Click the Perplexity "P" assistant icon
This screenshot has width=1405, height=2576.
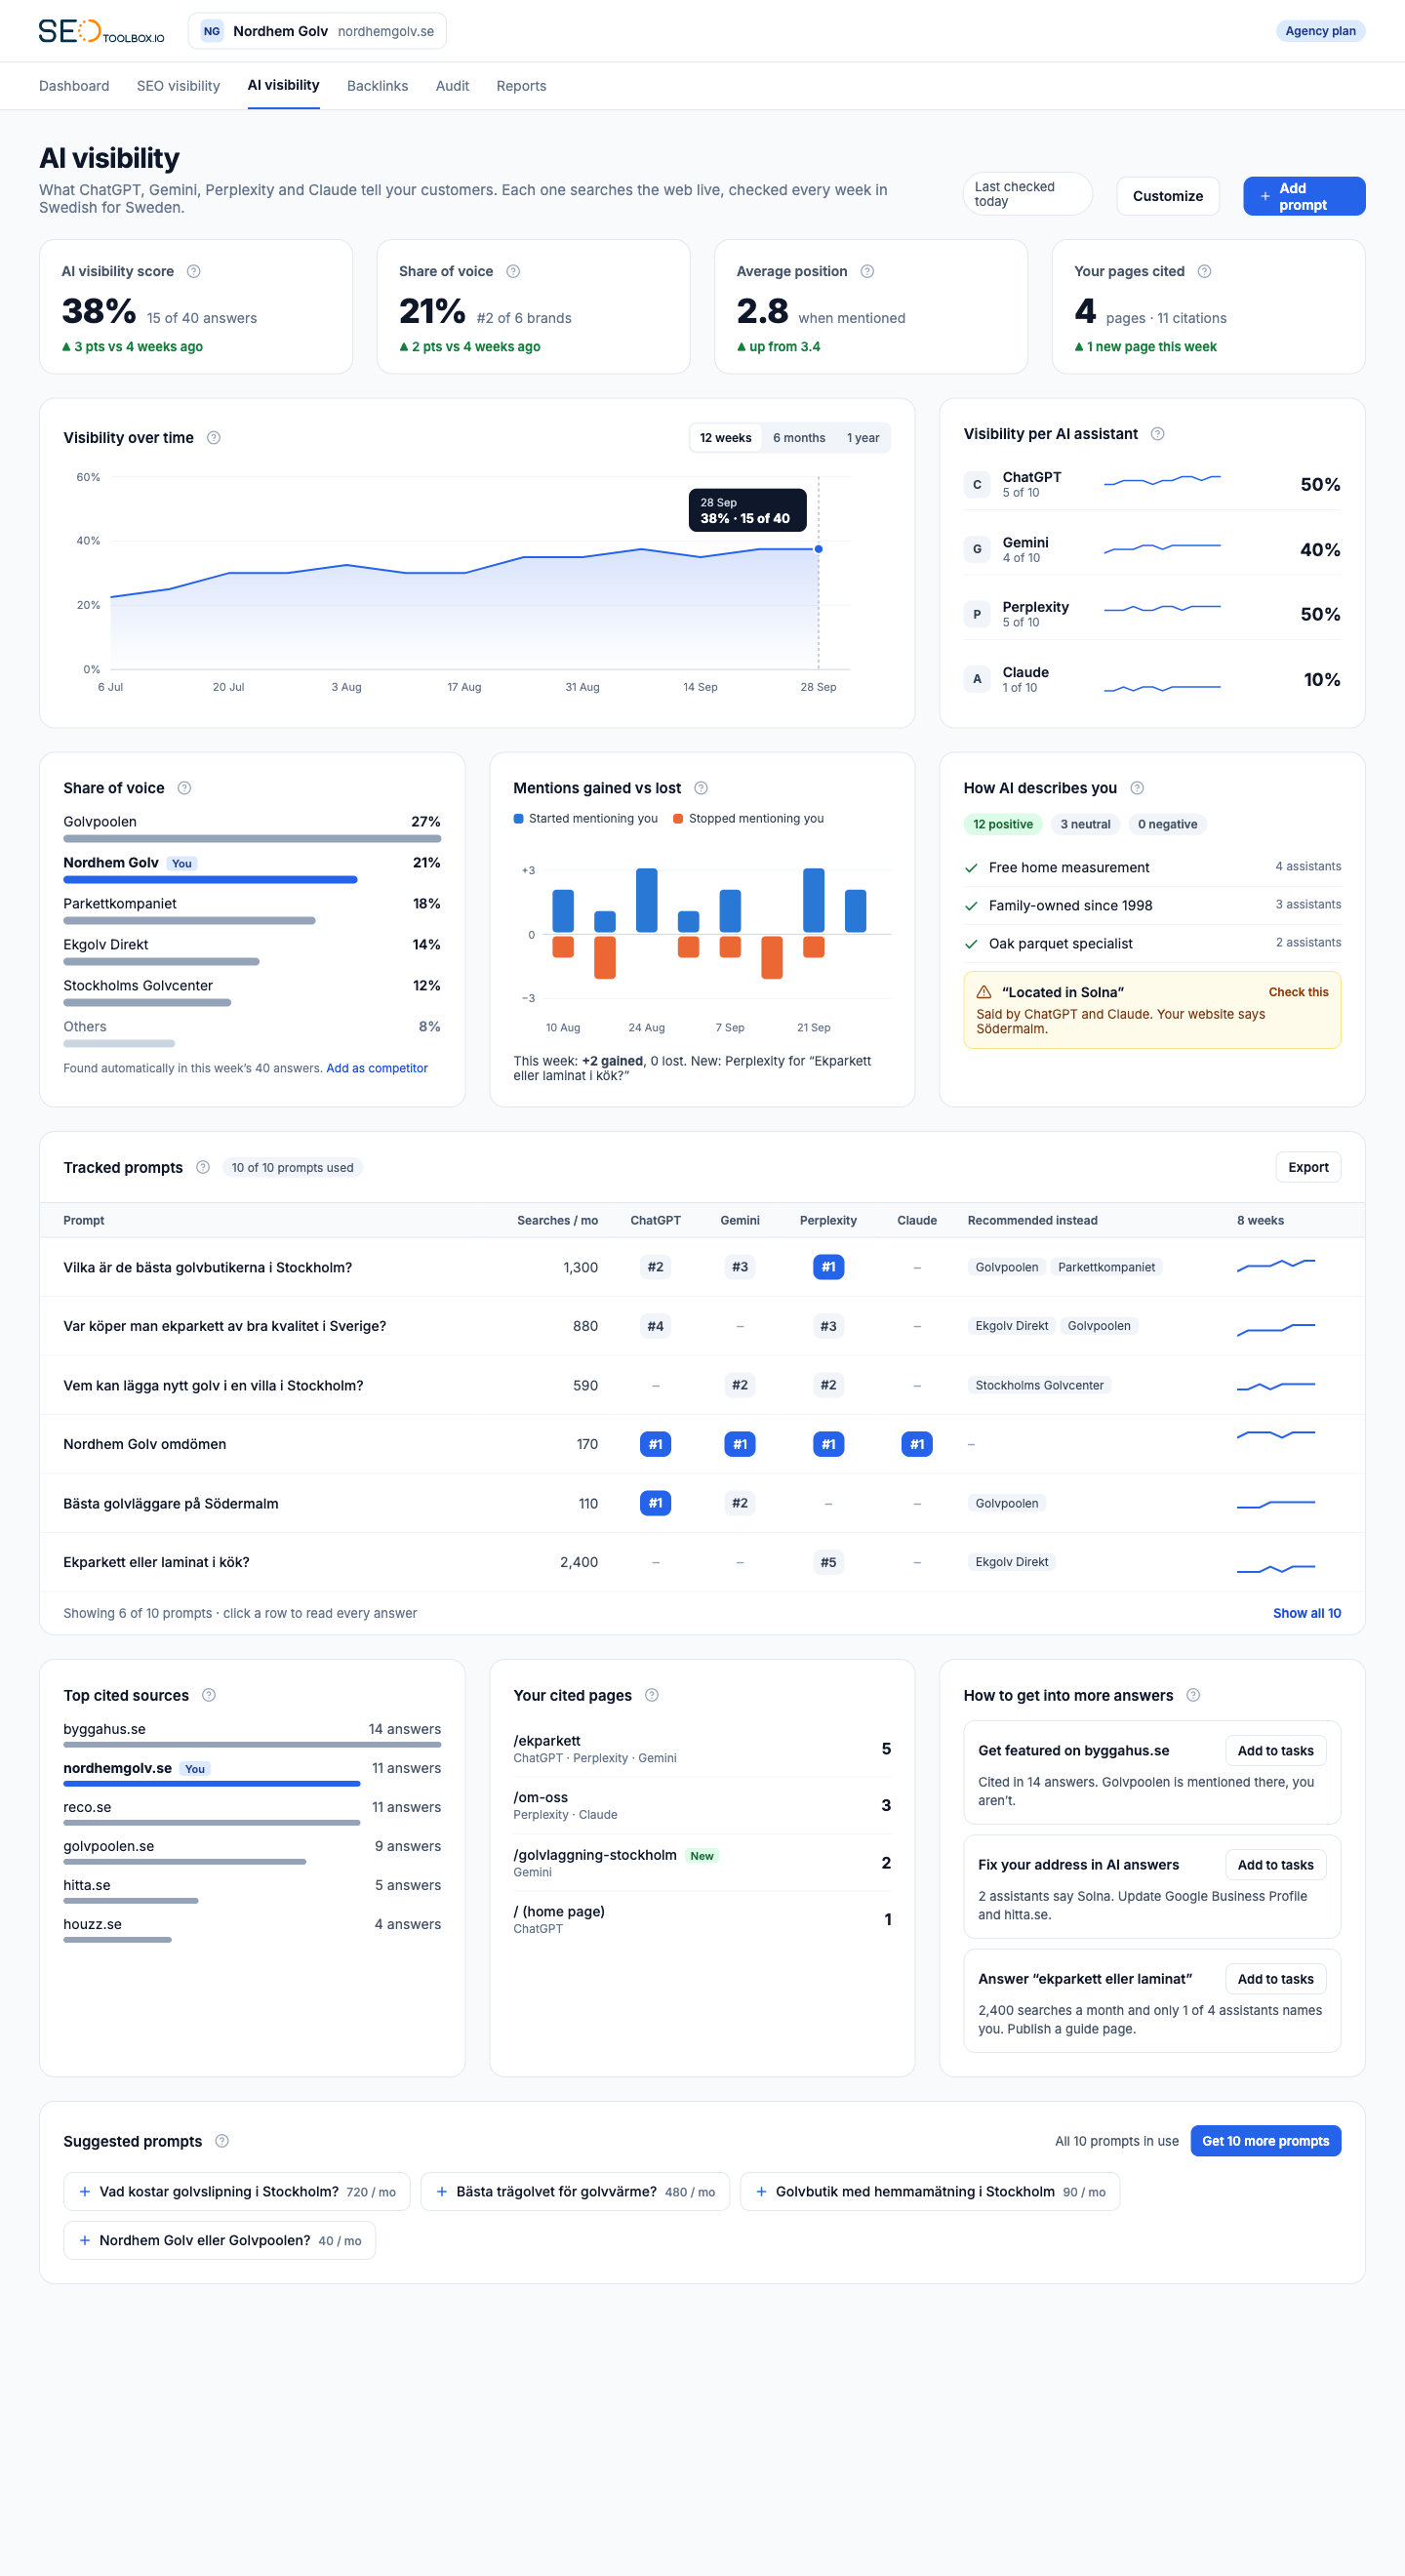977,614
